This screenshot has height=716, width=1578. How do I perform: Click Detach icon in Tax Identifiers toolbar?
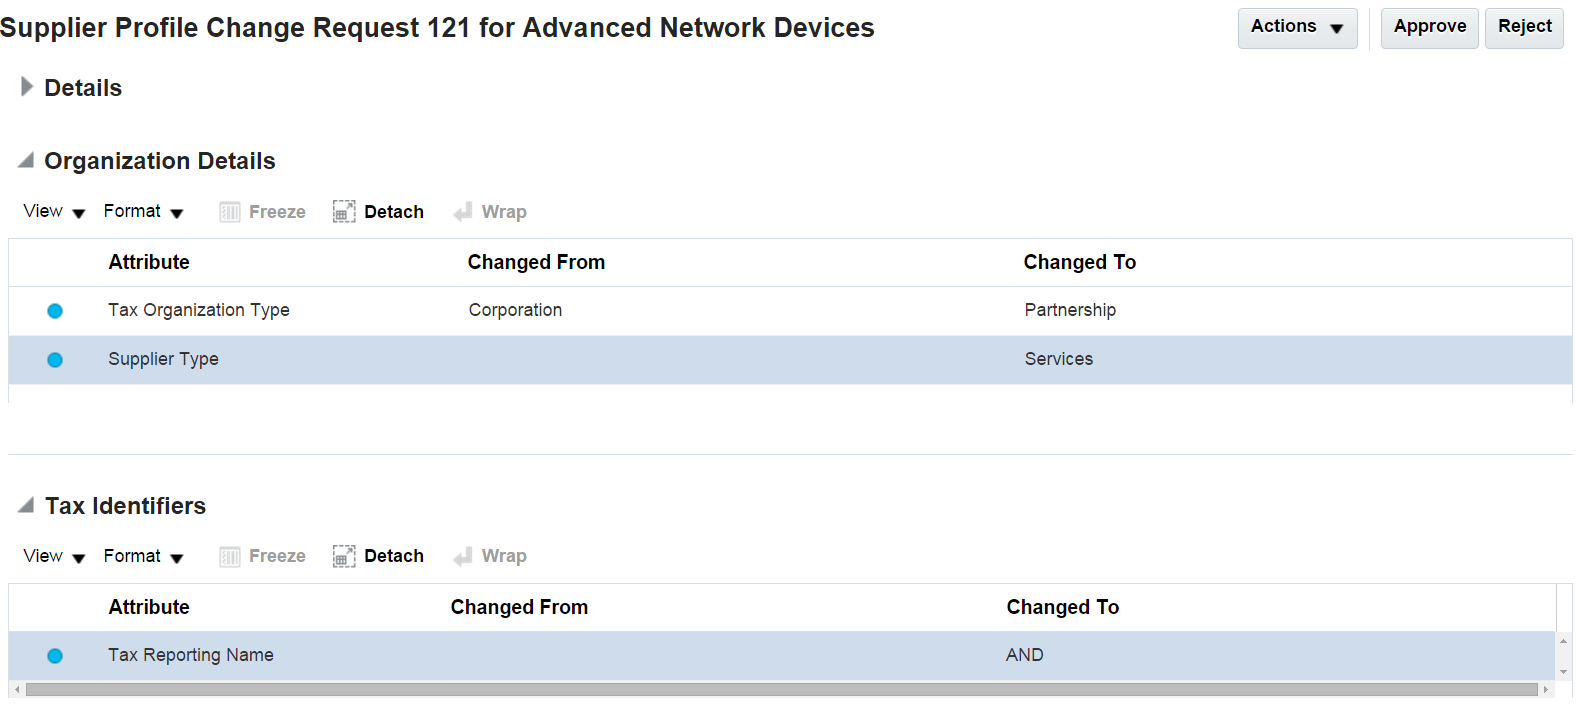click(x=344, y=556)
